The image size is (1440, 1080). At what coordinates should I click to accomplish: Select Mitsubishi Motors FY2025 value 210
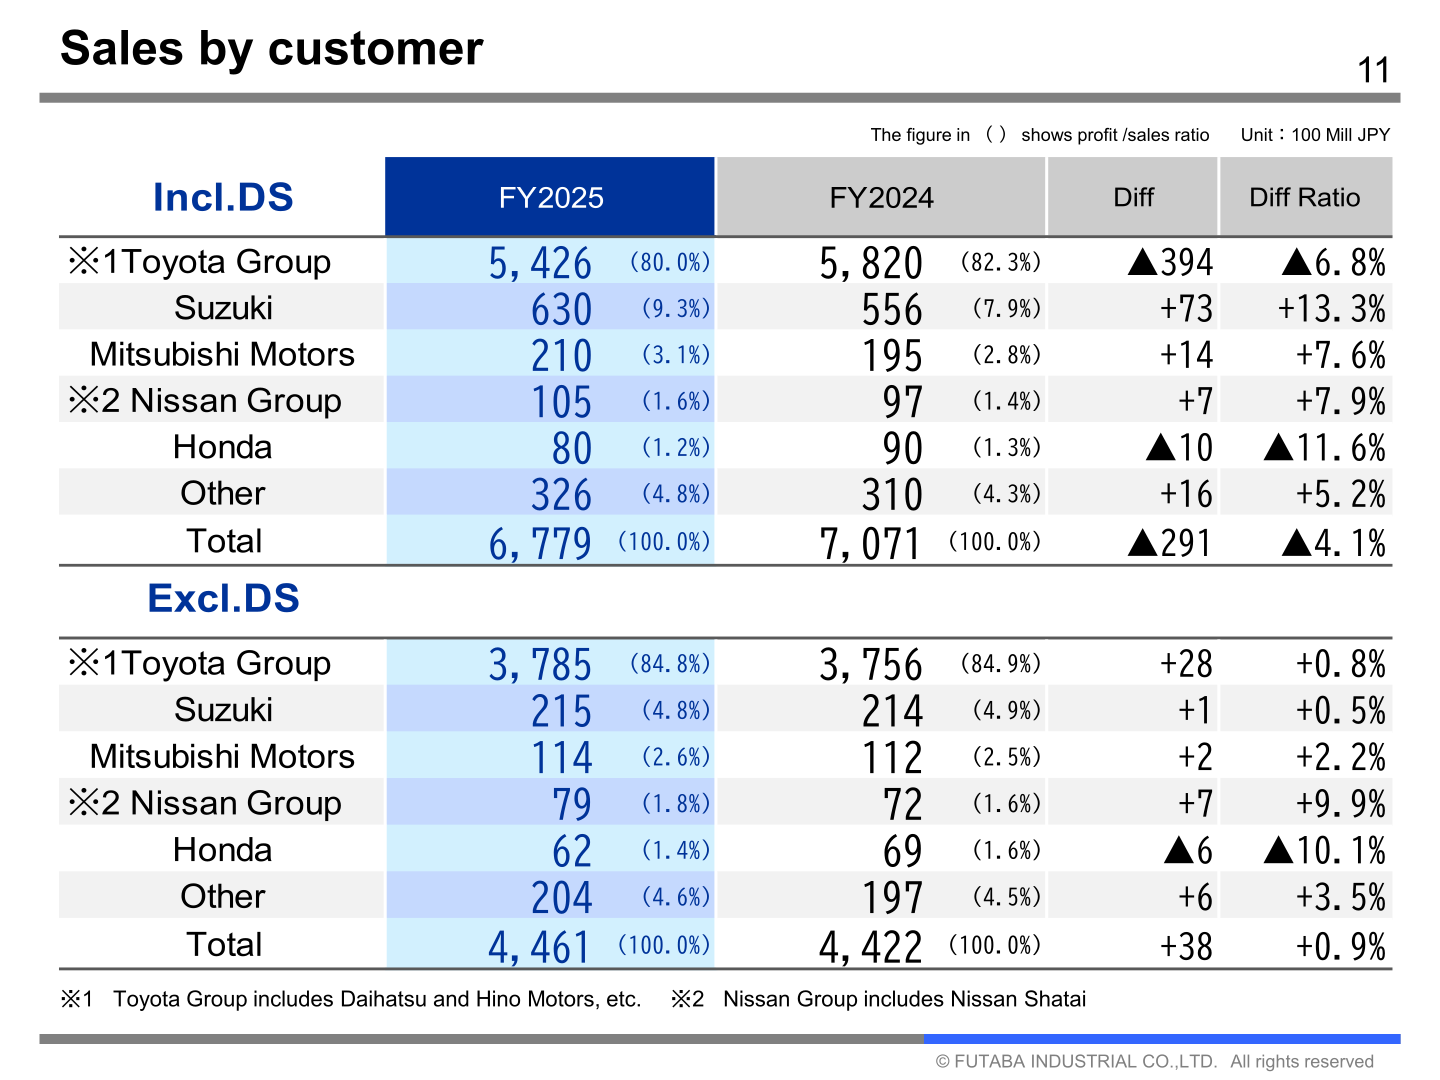coord(561,355)
